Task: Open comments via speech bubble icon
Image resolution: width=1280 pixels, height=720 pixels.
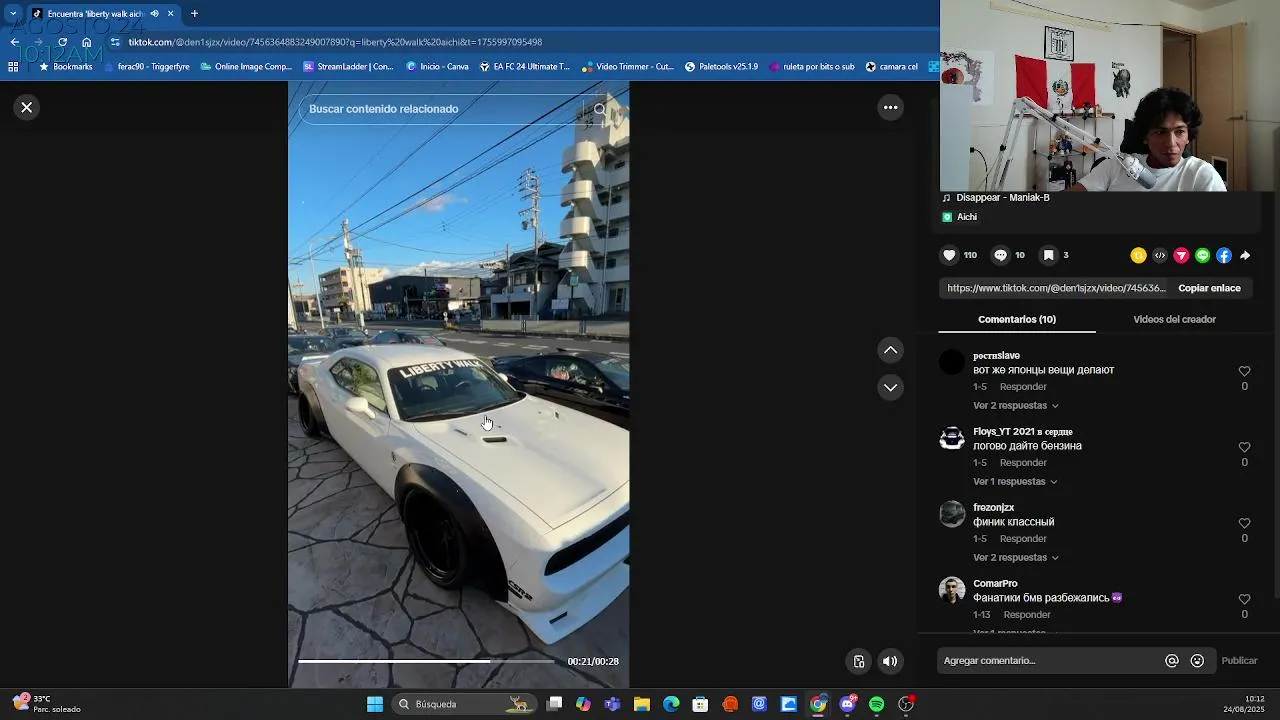Action: pos(1000,255)
